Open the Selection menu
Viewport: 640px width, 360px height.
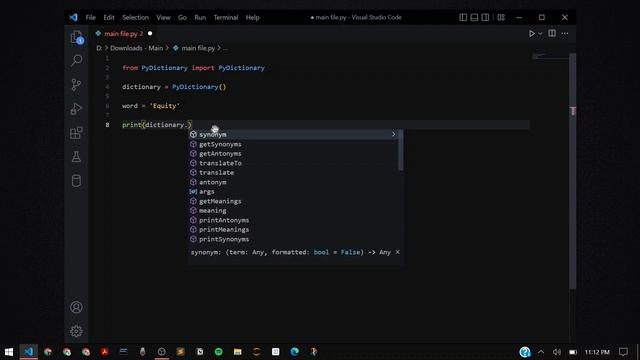(136, 17)
